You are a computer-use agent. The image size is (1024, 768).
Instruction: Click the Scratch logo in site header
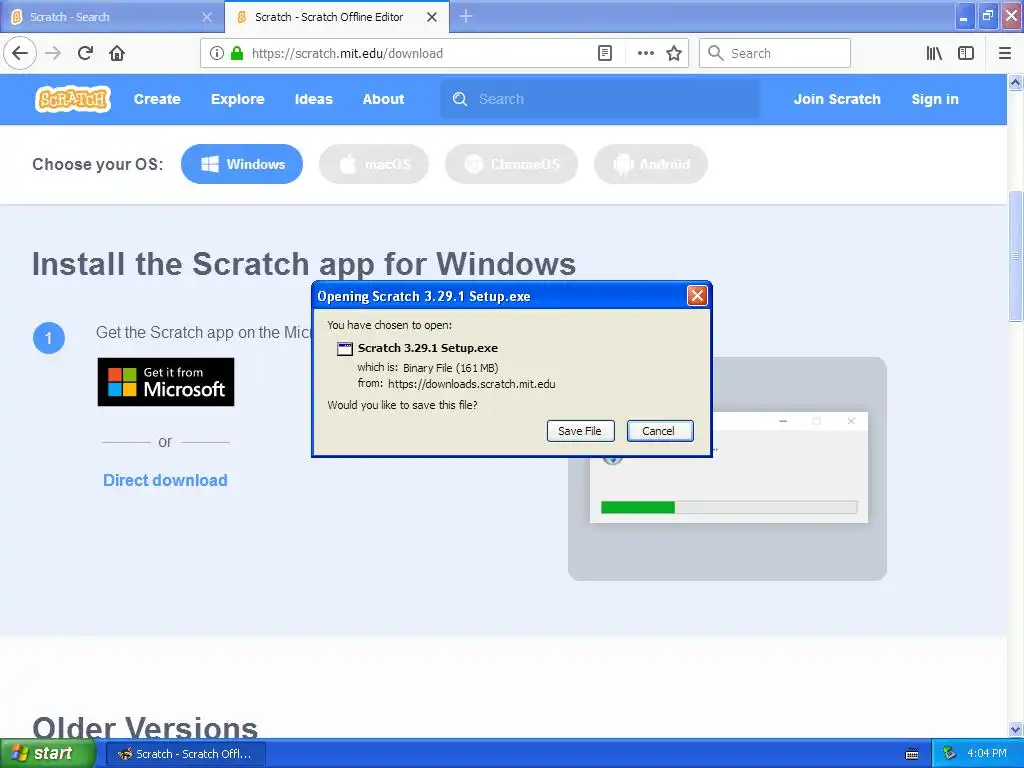click(72, 99)
